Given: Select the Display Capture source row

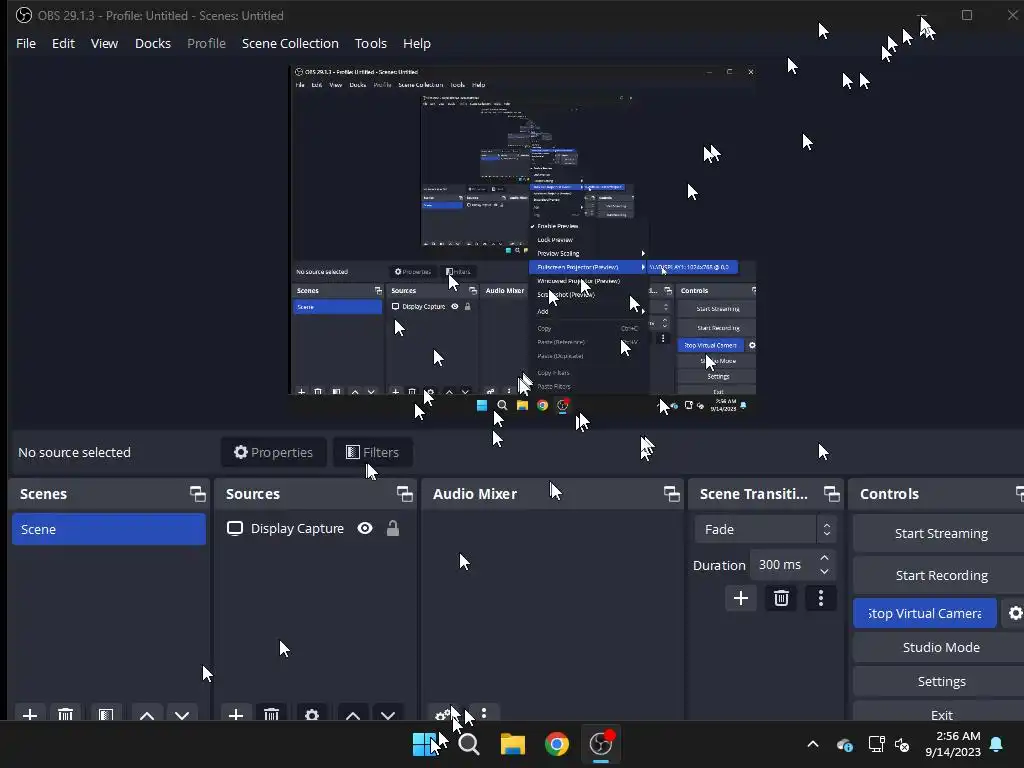Looking at the screenshot, I should click(x=315, y=528).
